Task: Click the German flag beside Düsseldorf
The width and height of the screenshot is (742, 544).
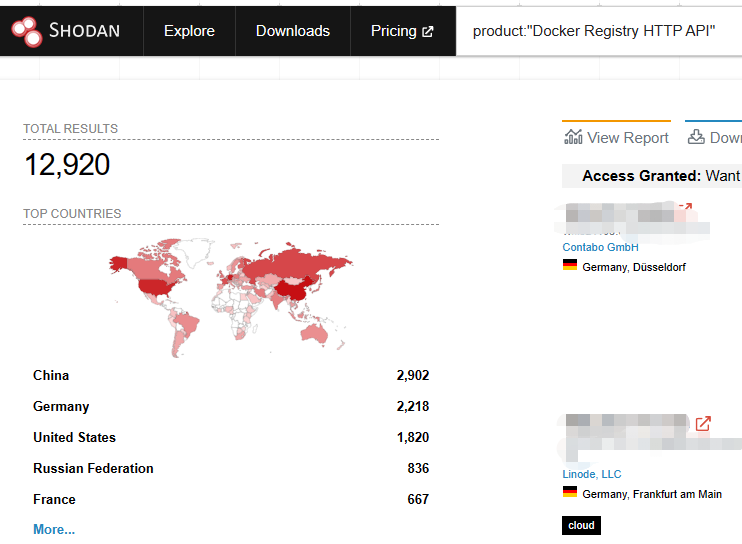Action: [570, 265]
